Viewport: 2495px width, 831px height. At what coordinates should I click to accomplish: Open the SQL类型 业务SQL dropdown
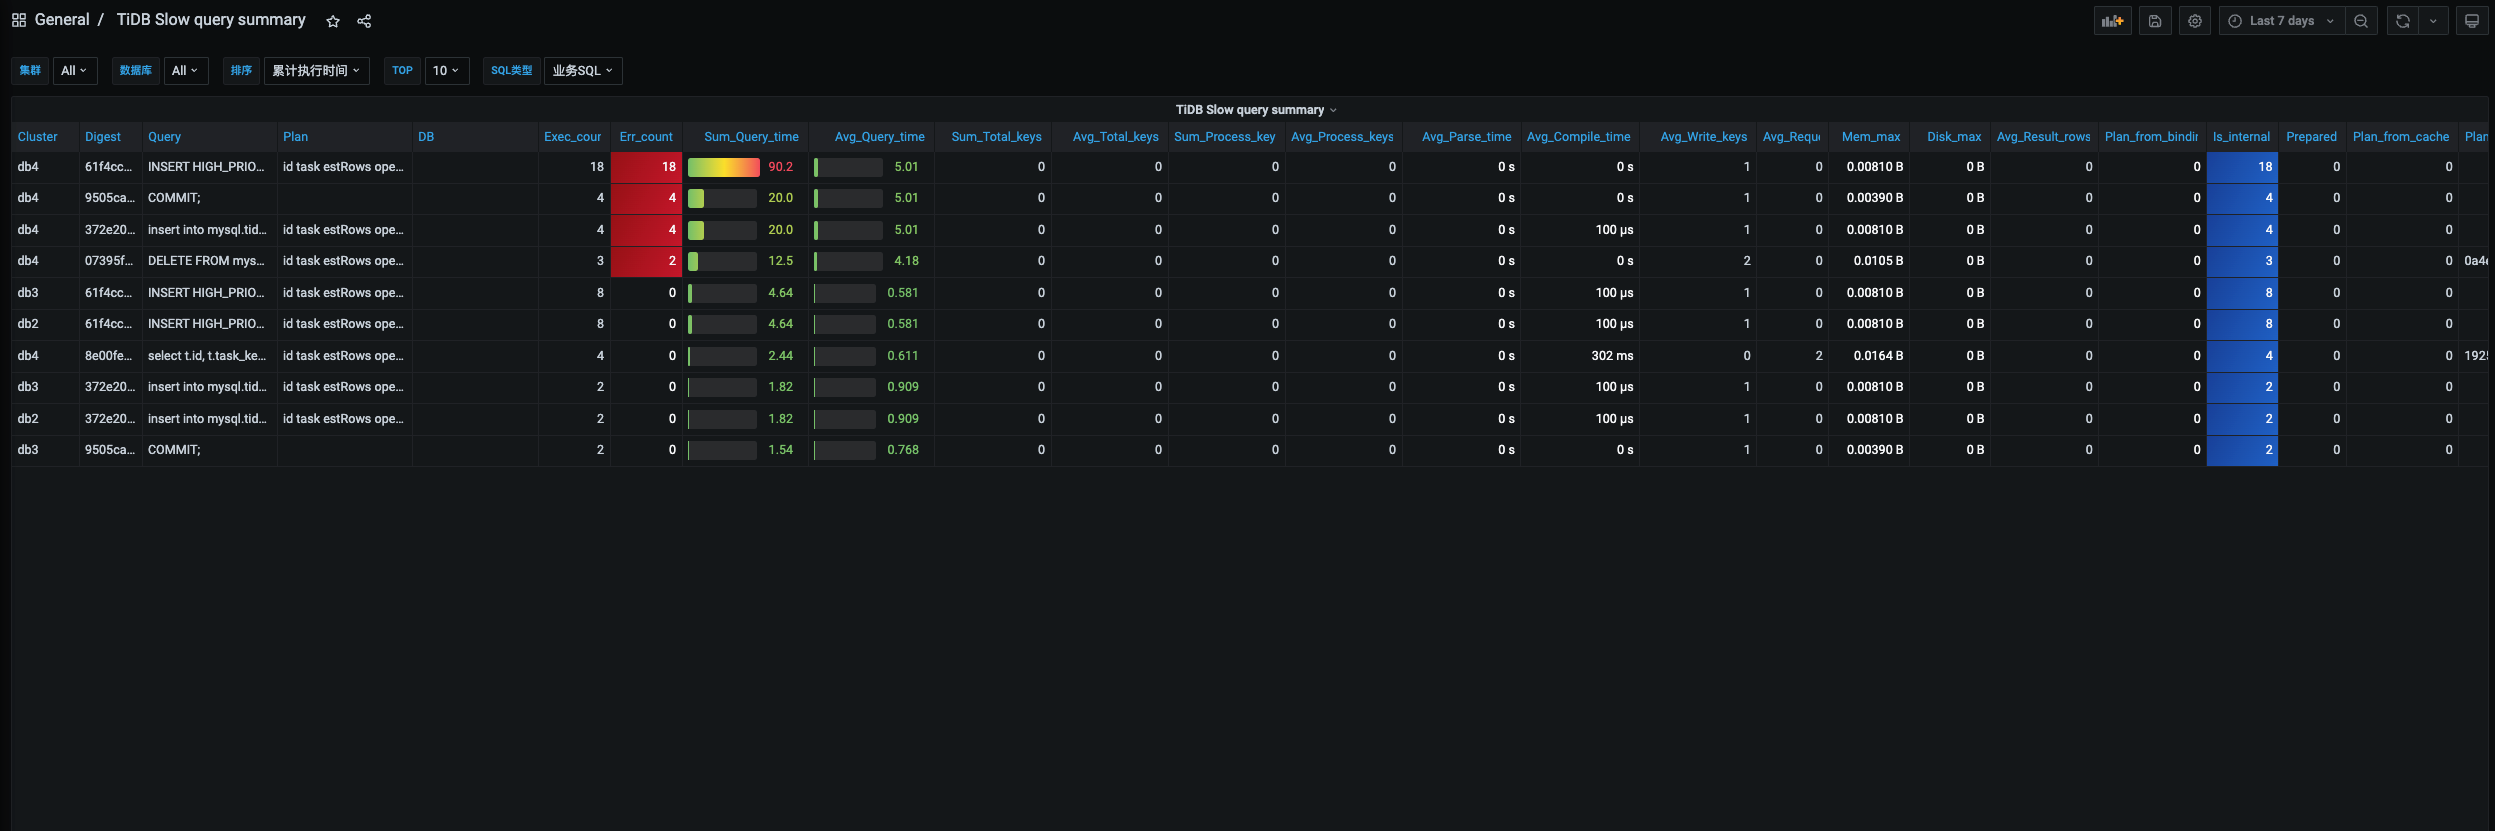coord(583,71)
